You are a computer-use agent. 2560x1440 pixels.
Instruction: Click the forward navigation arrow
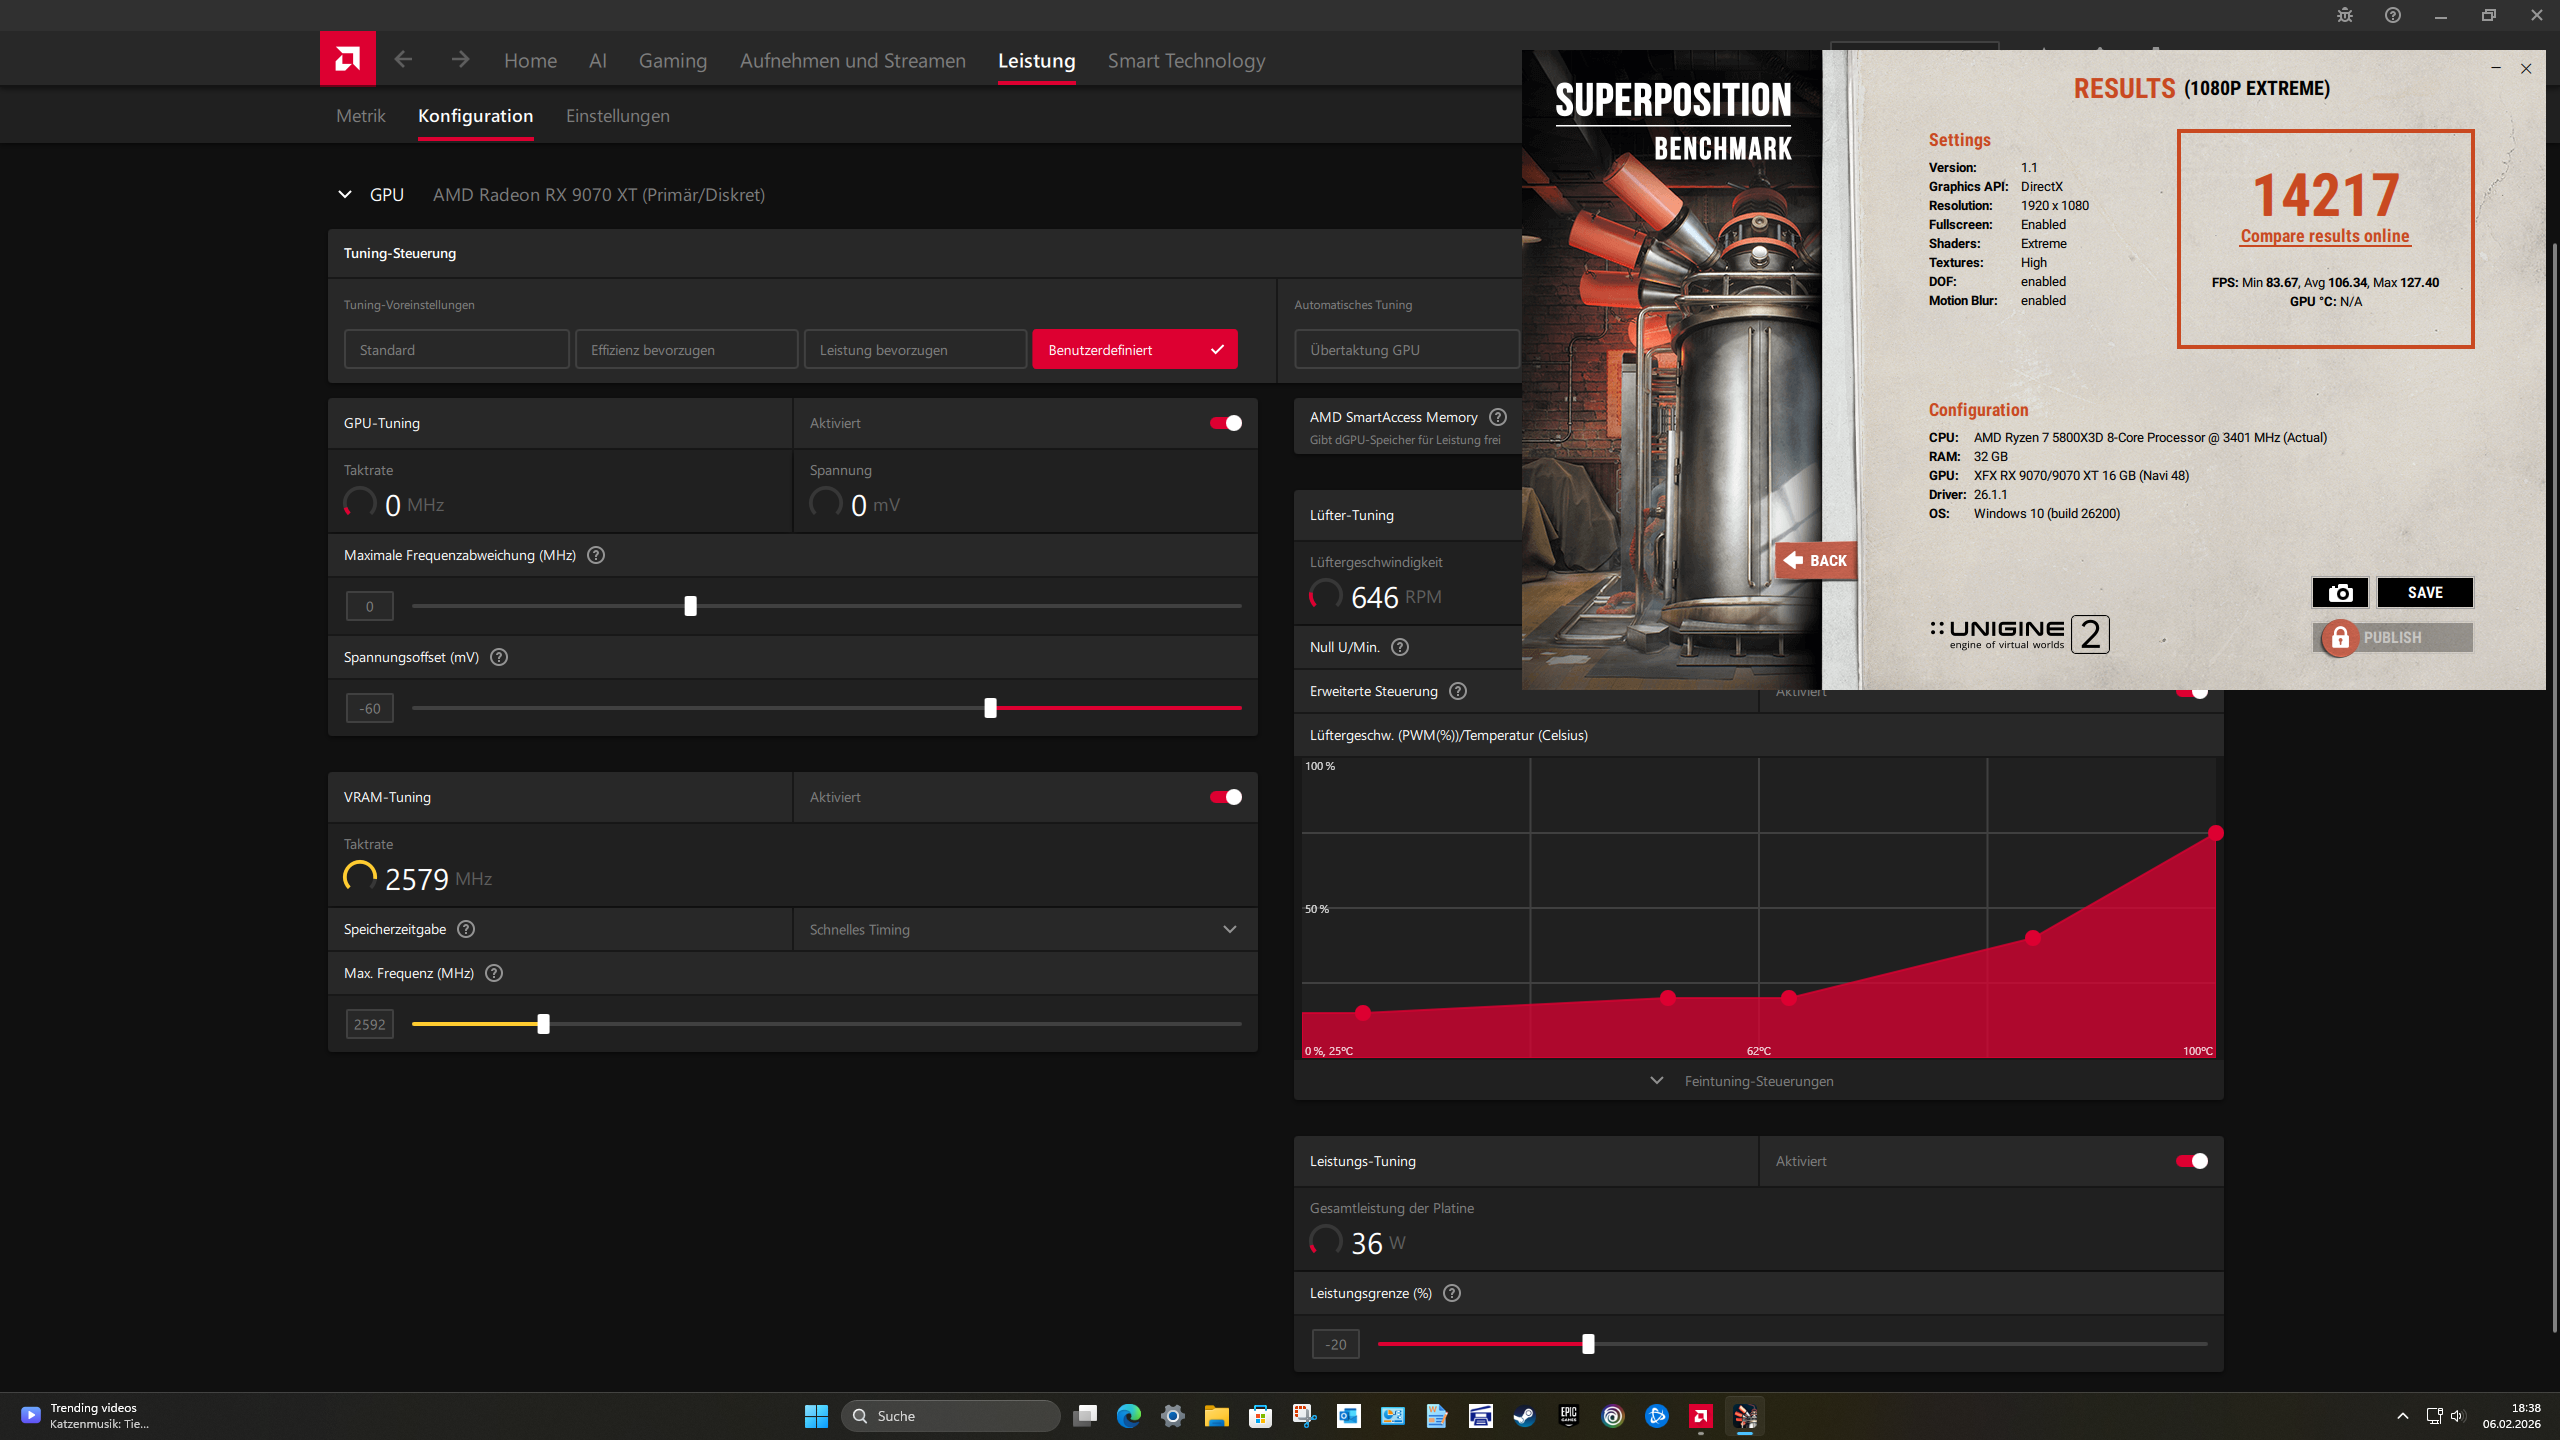tap(460, 60)
